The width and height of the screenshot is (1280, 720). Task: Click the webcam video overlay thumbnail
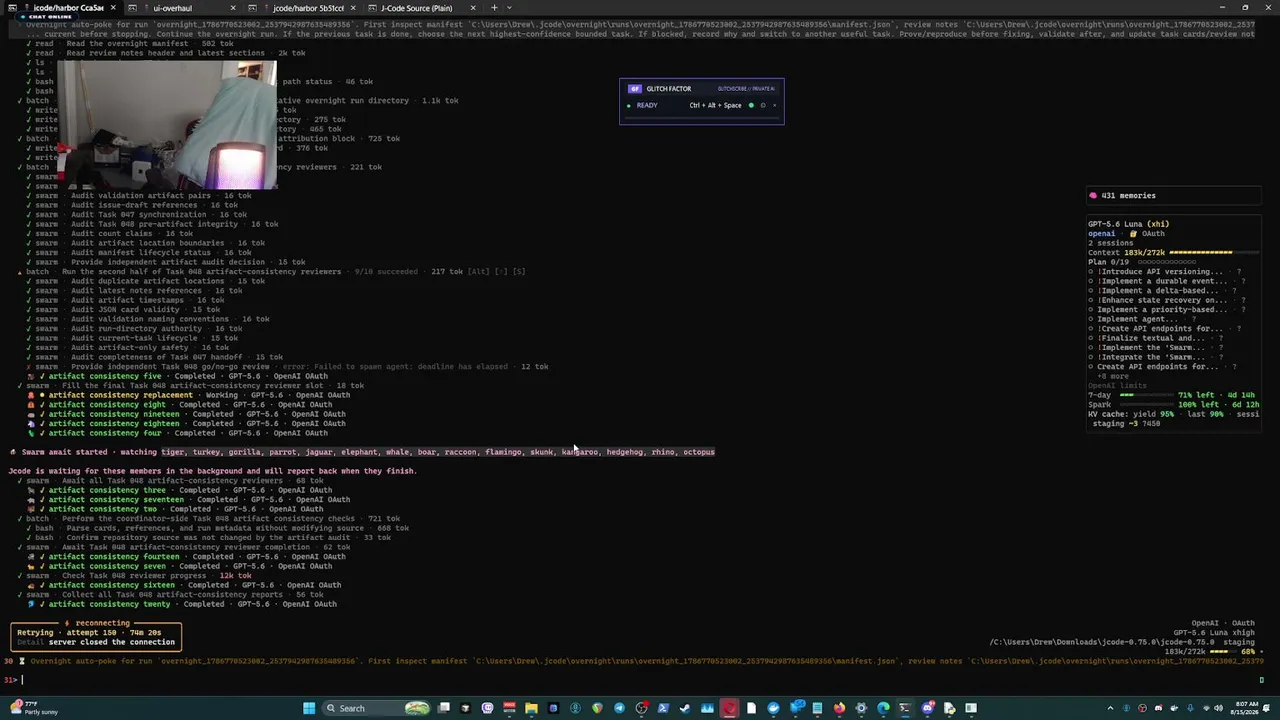(x=166, y=125)
